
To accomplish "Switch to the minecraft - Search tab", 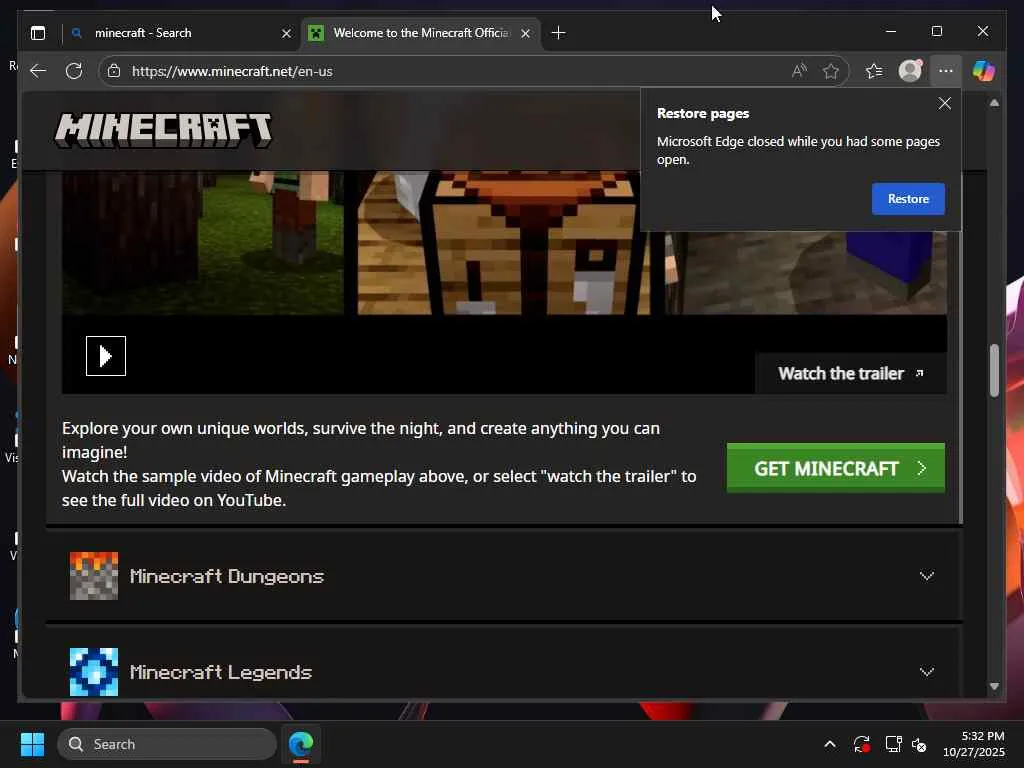I will 180,33.
